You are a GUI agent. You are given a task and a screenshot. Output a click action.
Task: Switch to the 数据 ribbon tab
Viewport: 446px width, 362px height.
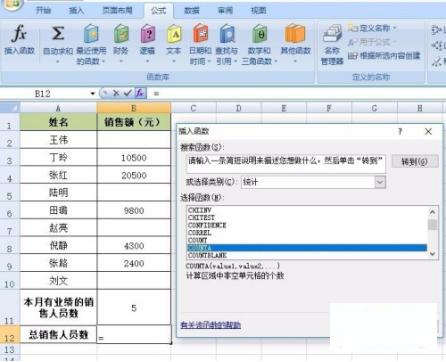click(x=192, y=11)
